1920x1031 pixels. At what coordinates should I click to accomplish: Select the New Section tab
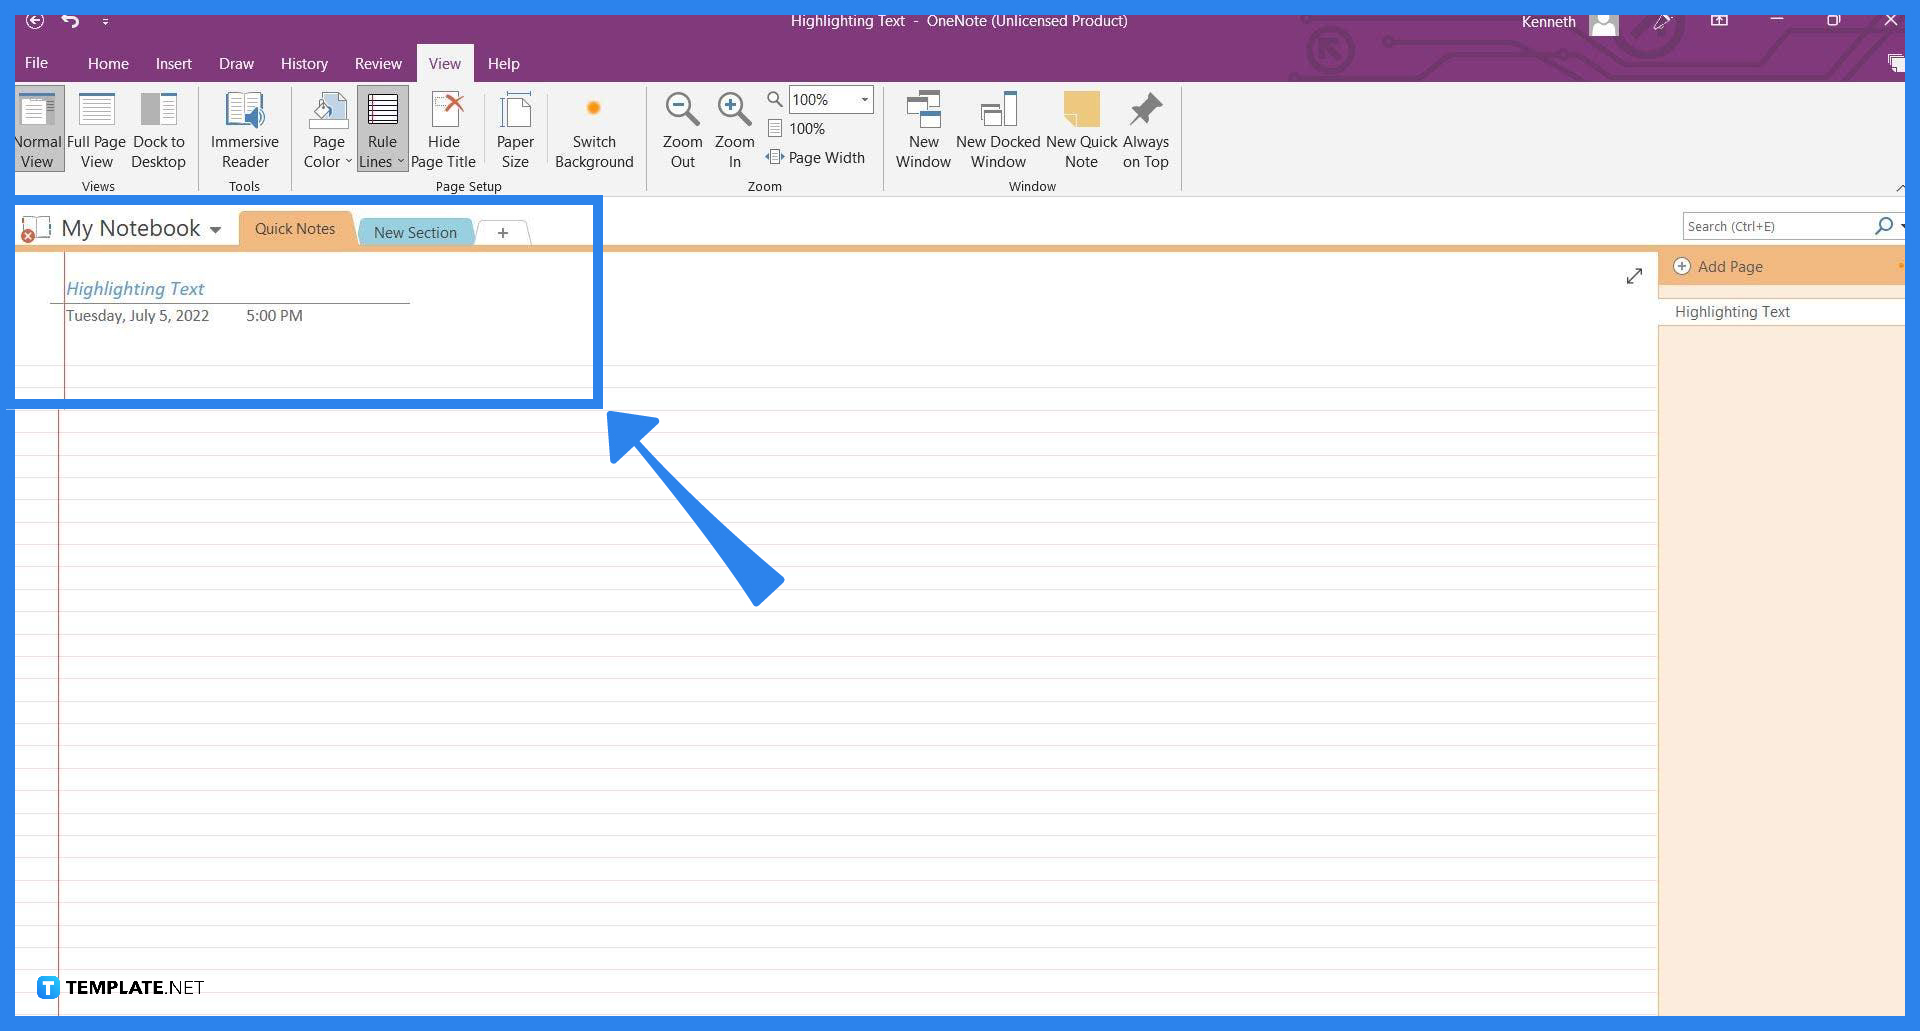415,231
